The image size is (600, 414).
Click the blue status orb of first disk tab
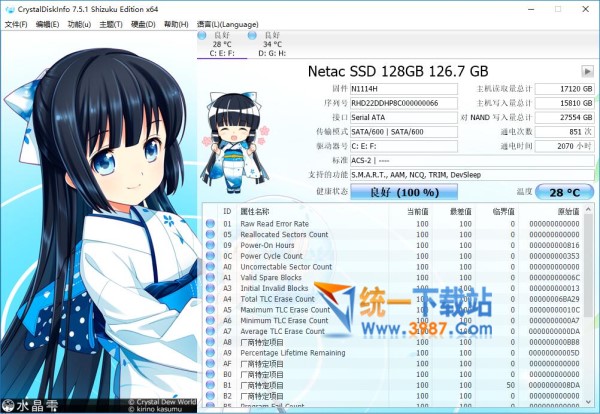click(x=202, y=36)
